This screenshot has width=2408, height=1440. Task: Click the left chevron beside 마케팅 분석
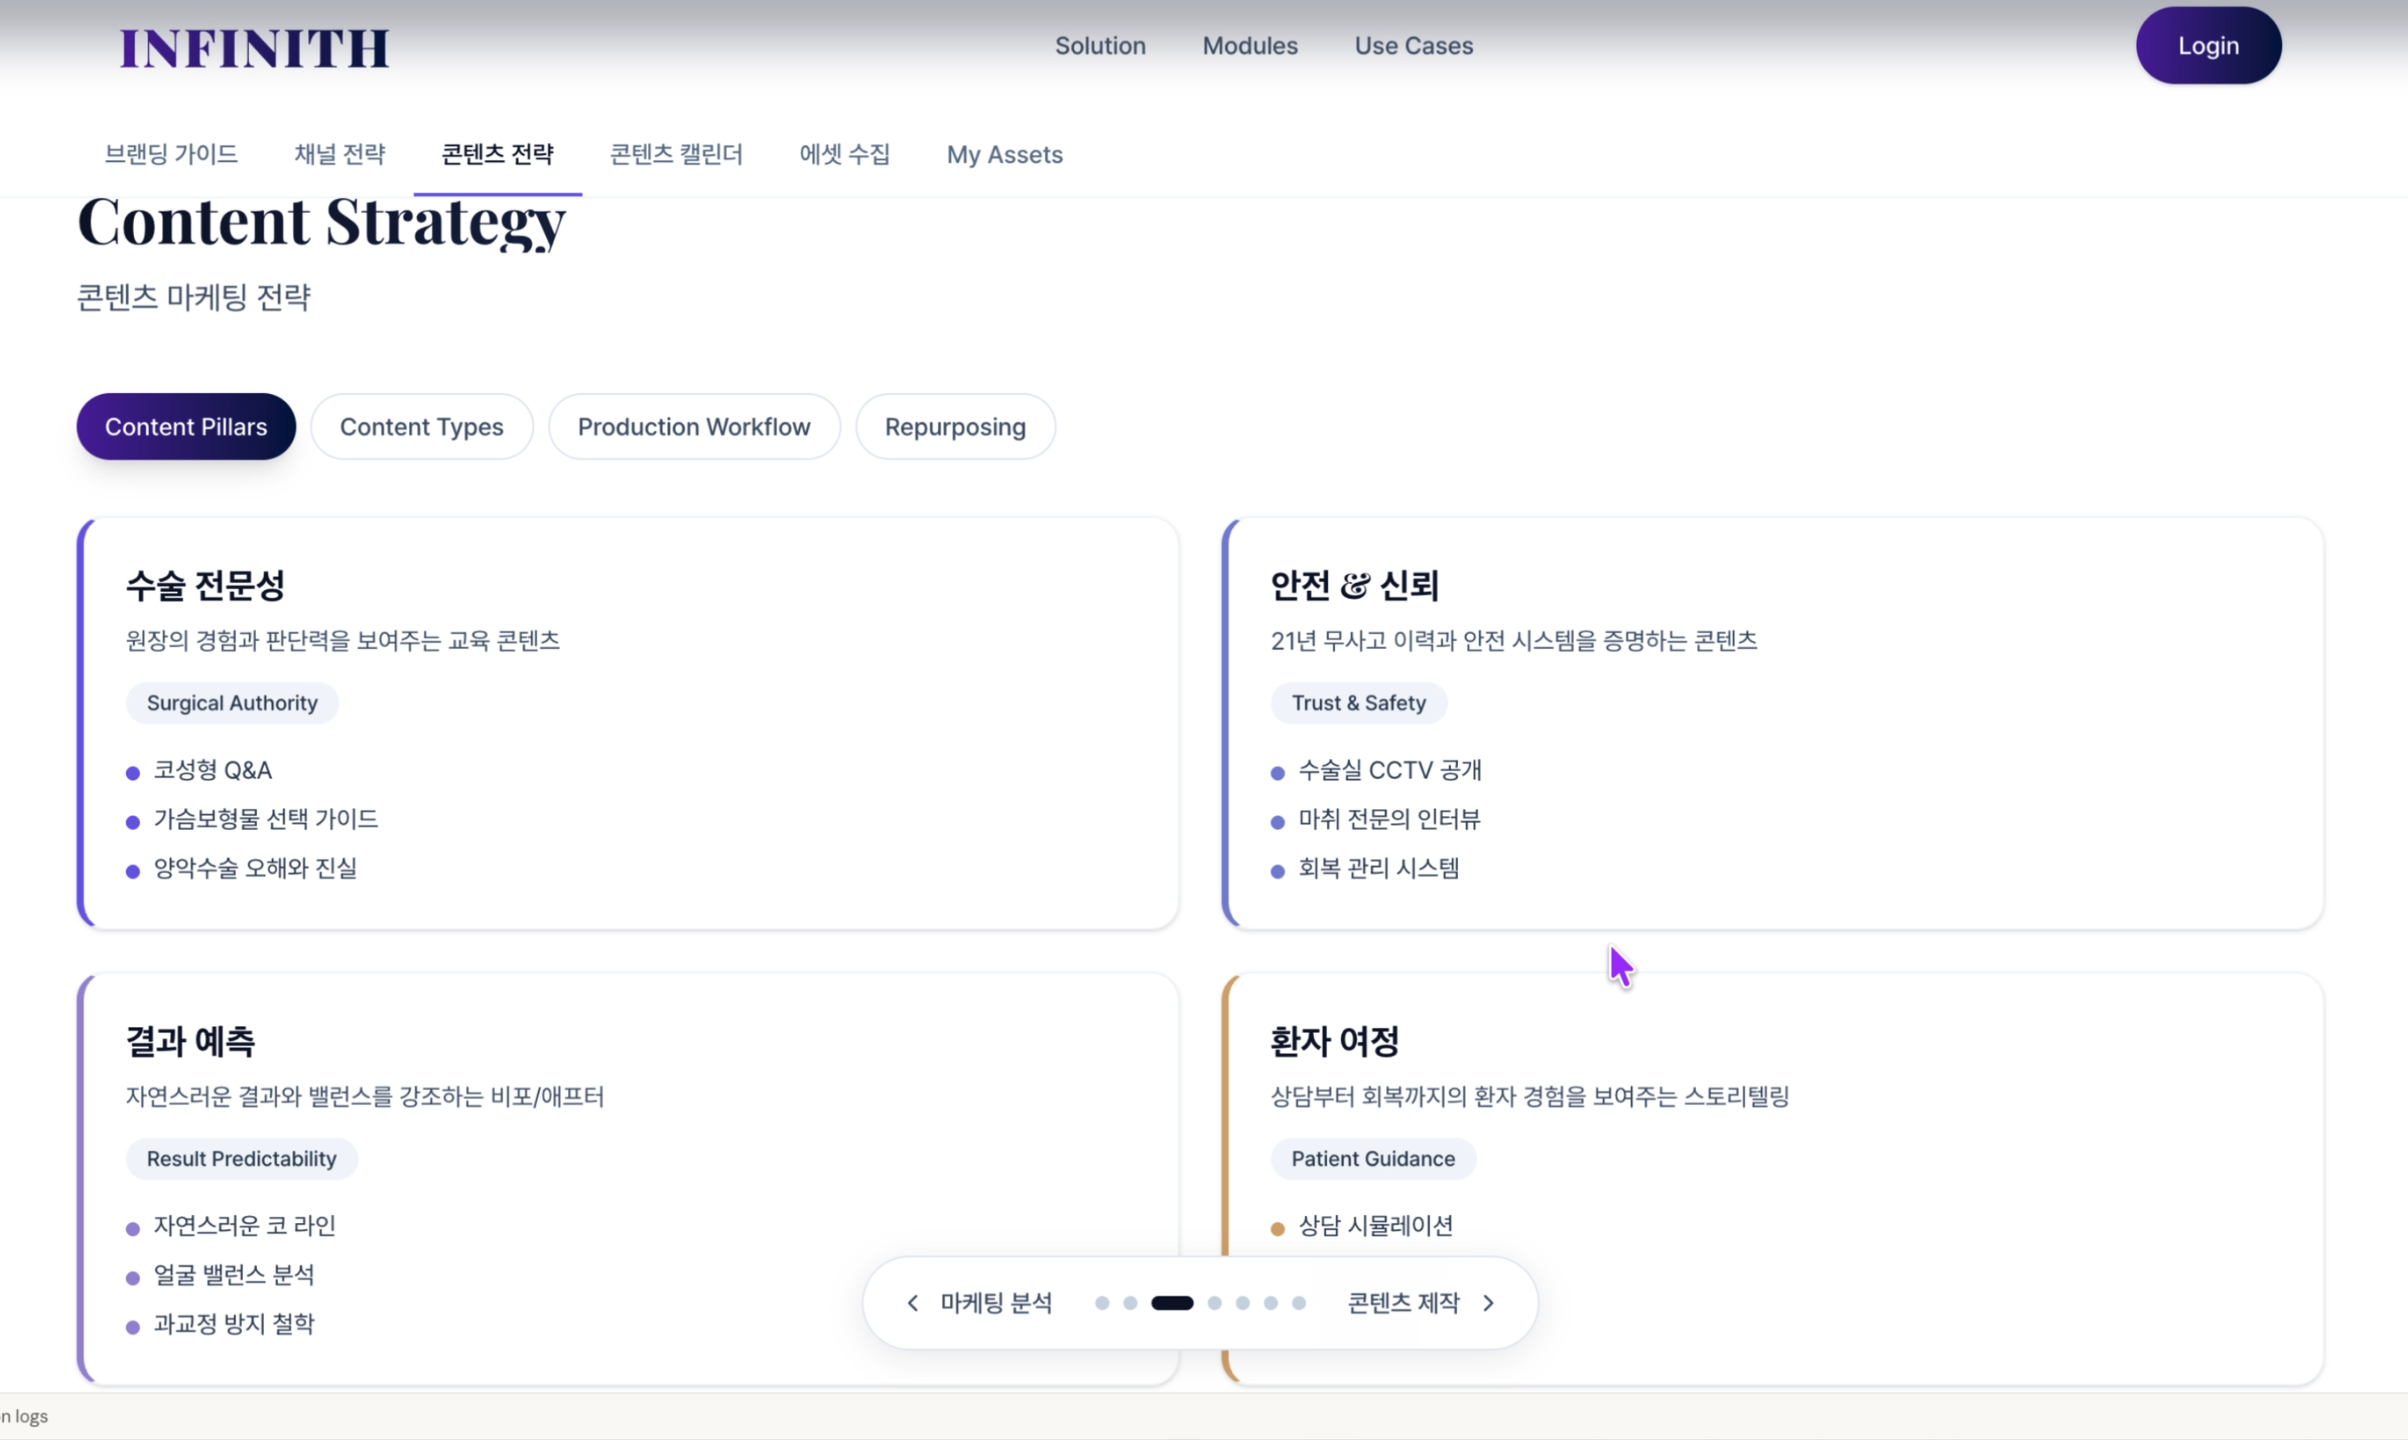coord(912,1303)
